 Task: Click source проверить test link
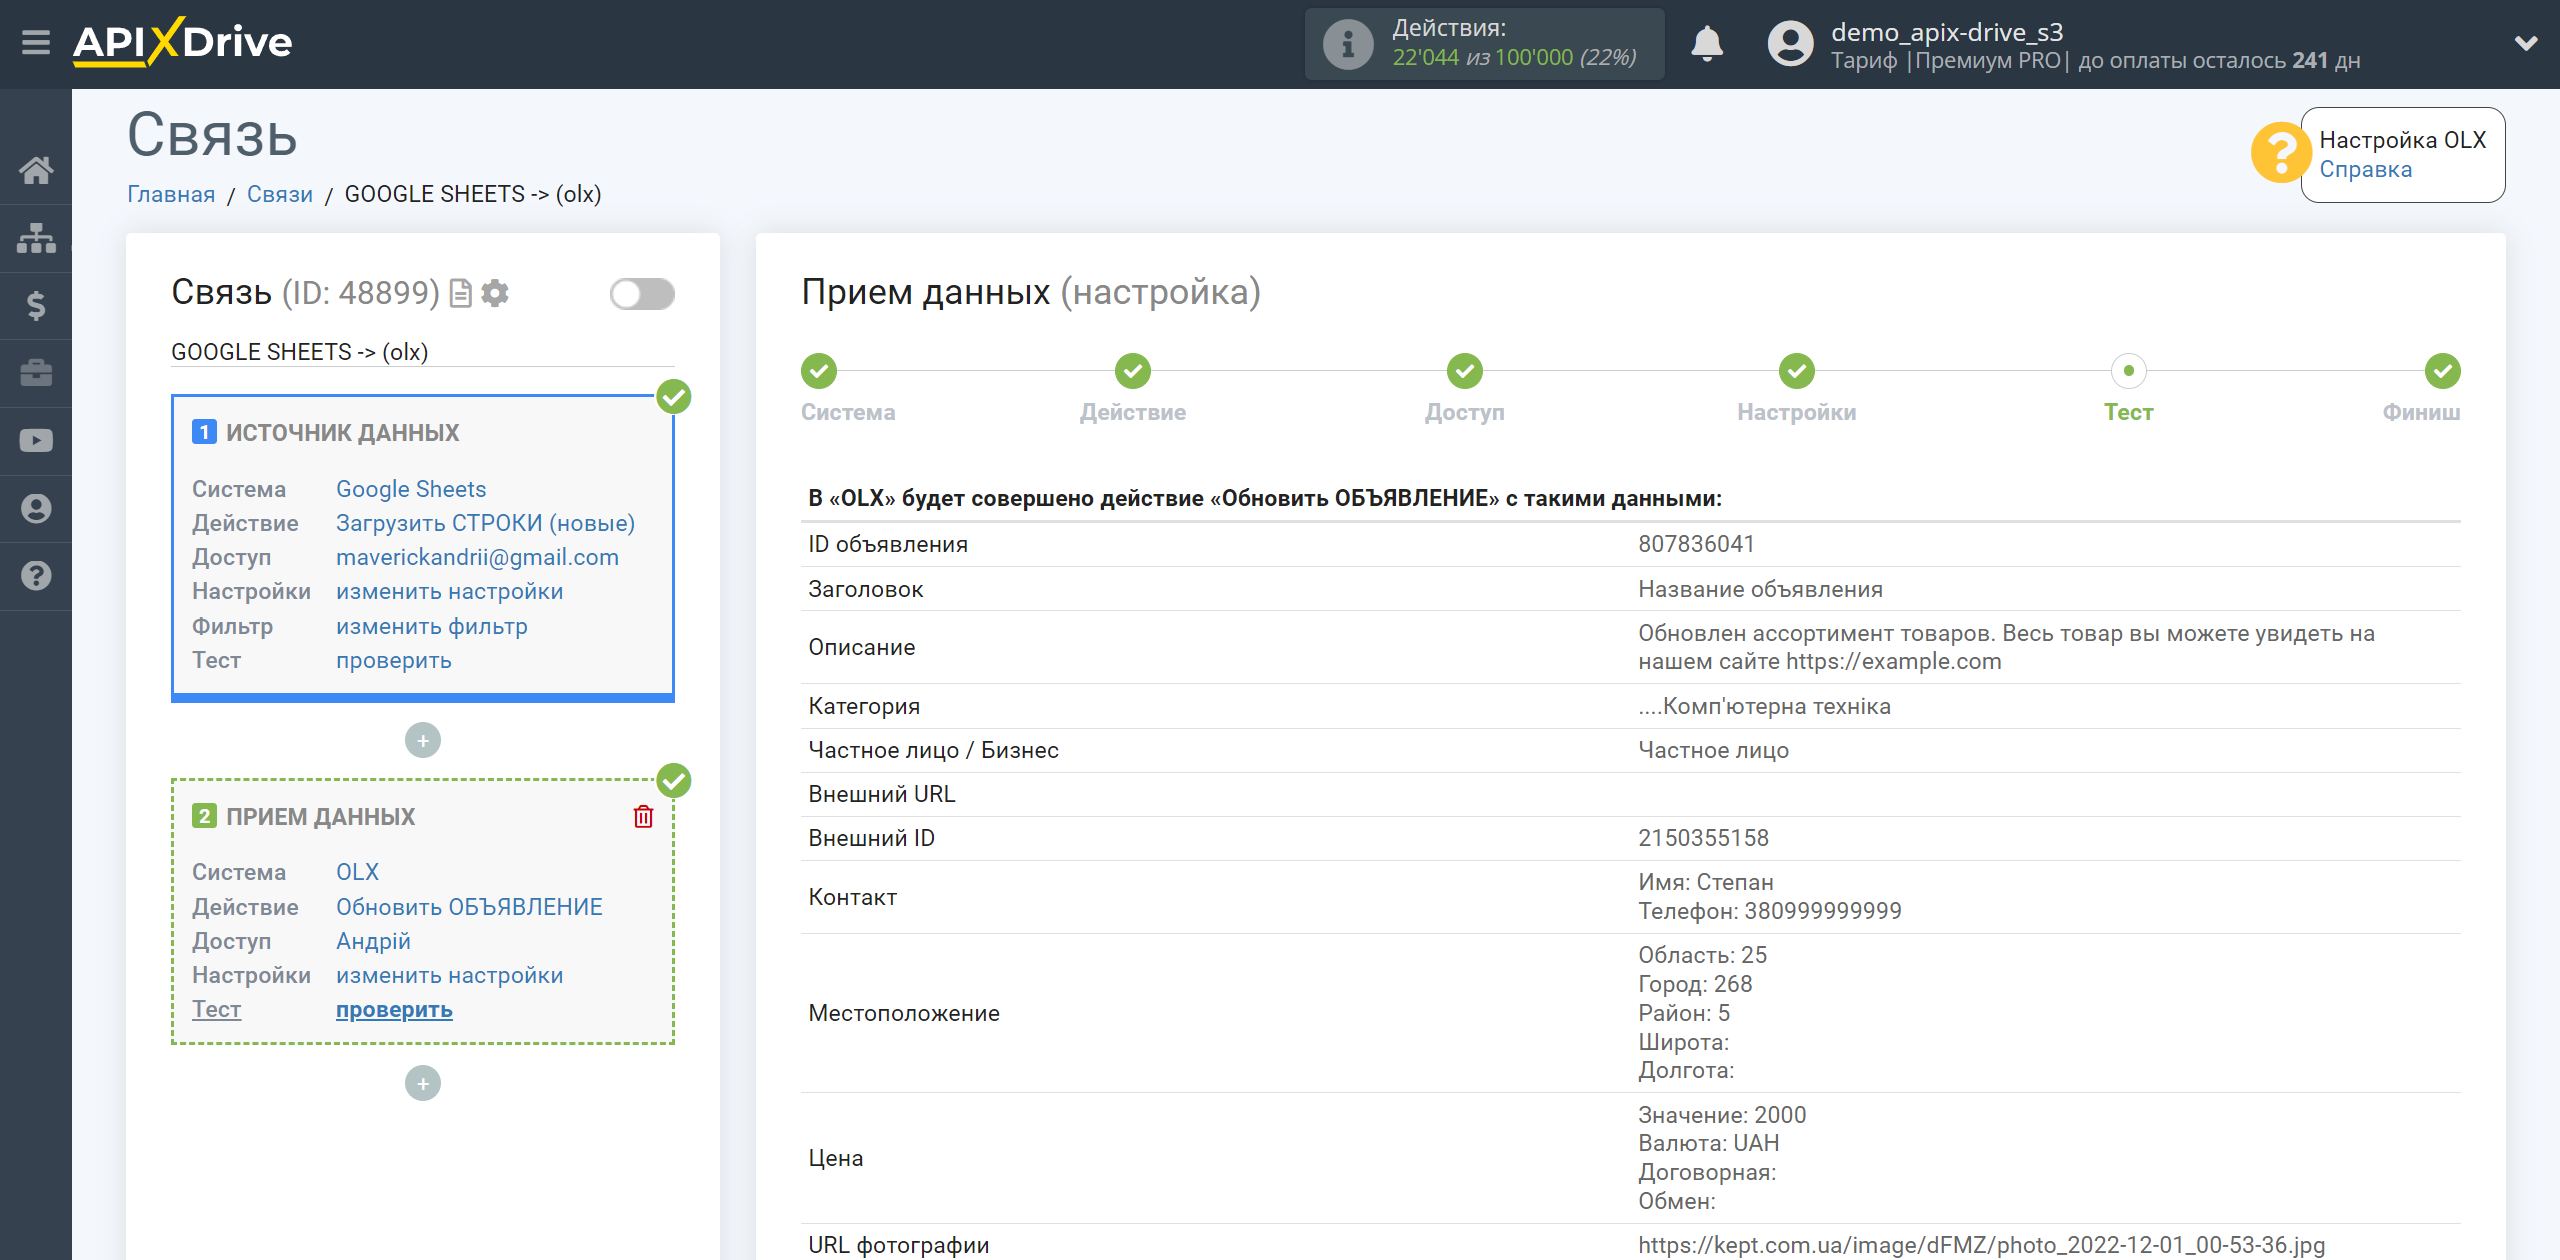pyautogui.click(x=393, y=660)
